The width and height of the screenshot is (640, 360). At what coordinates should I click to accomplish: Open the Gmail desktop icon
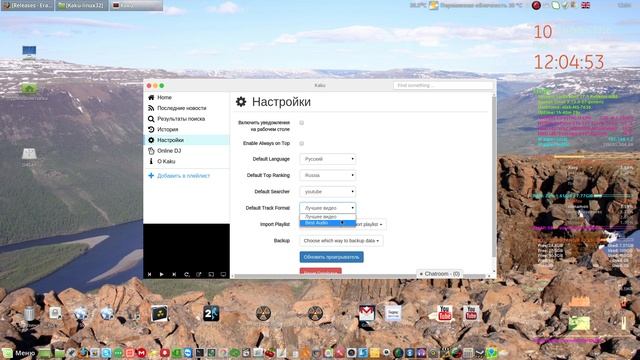coord(367,313)
